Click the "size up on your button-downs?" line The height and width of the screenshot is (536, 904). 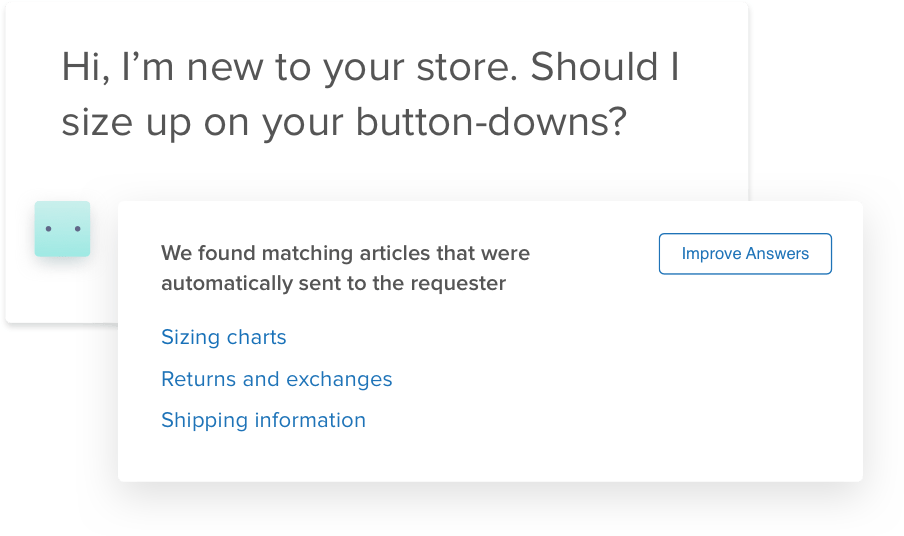coord(343,122)
